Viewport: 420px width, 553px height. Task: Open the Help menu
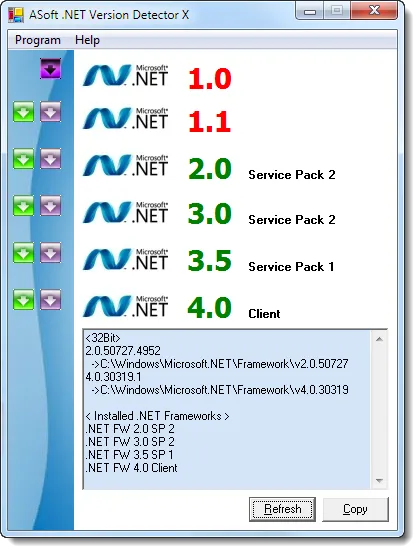pos(87,40)
